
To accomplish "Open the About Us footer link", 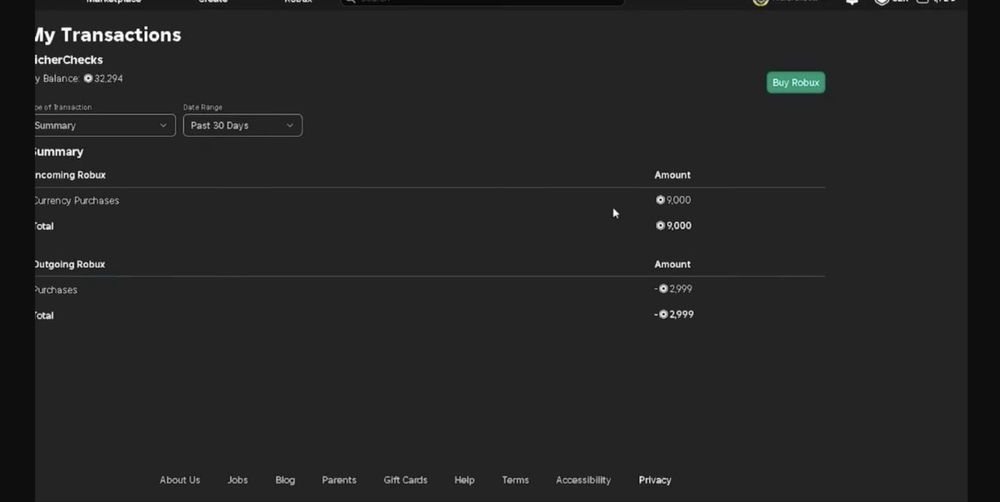I will point(180,480).
